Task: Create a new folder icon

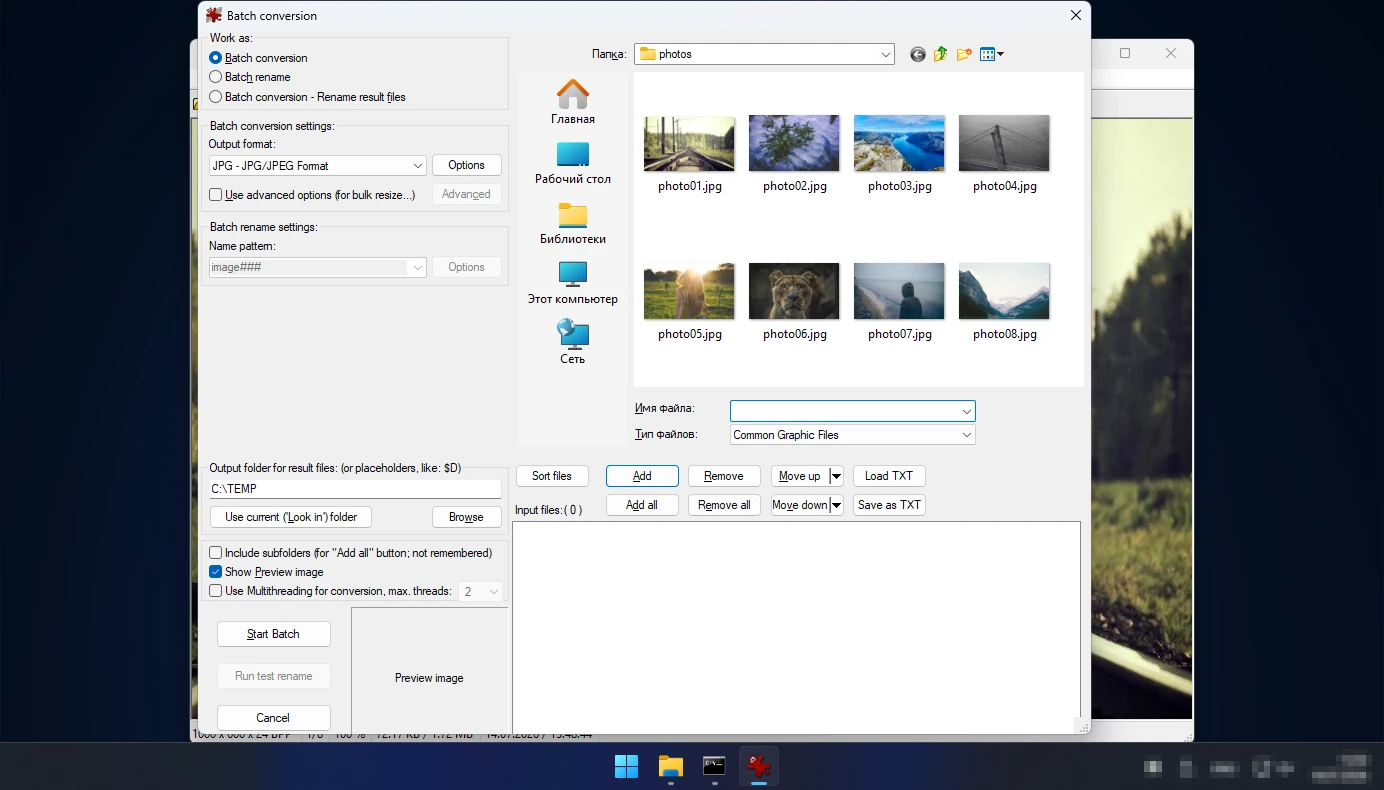Action: (964, 54)
